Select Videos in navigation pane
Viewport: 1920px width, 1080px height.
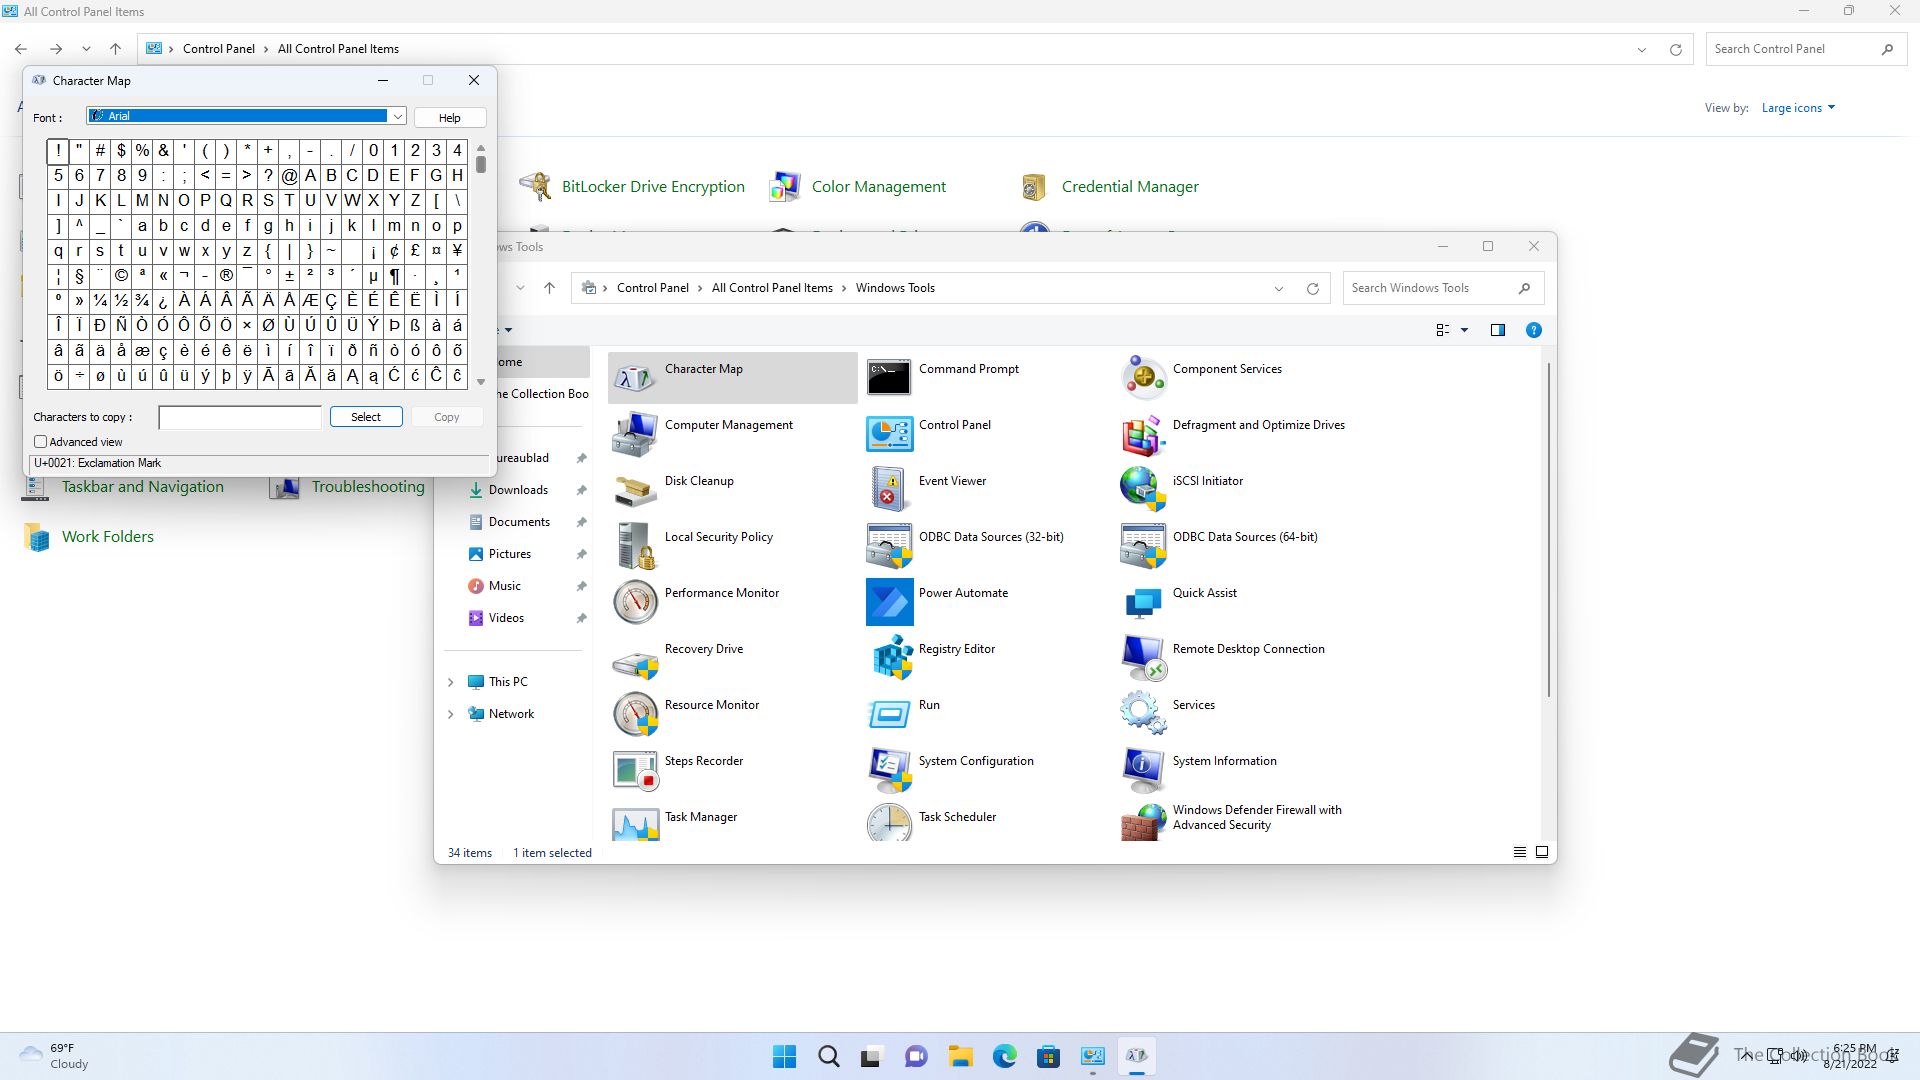(x=505, y=618)
